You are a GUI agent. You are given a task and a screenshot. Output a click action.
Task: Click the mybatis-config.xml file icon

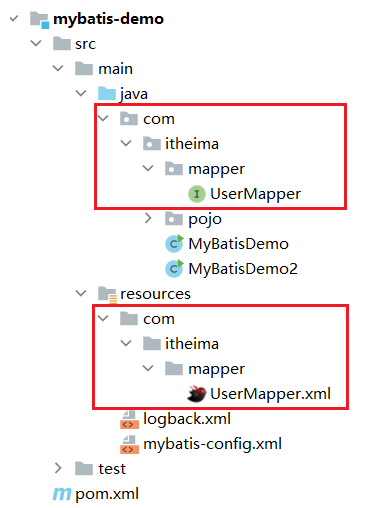point(129,445)
